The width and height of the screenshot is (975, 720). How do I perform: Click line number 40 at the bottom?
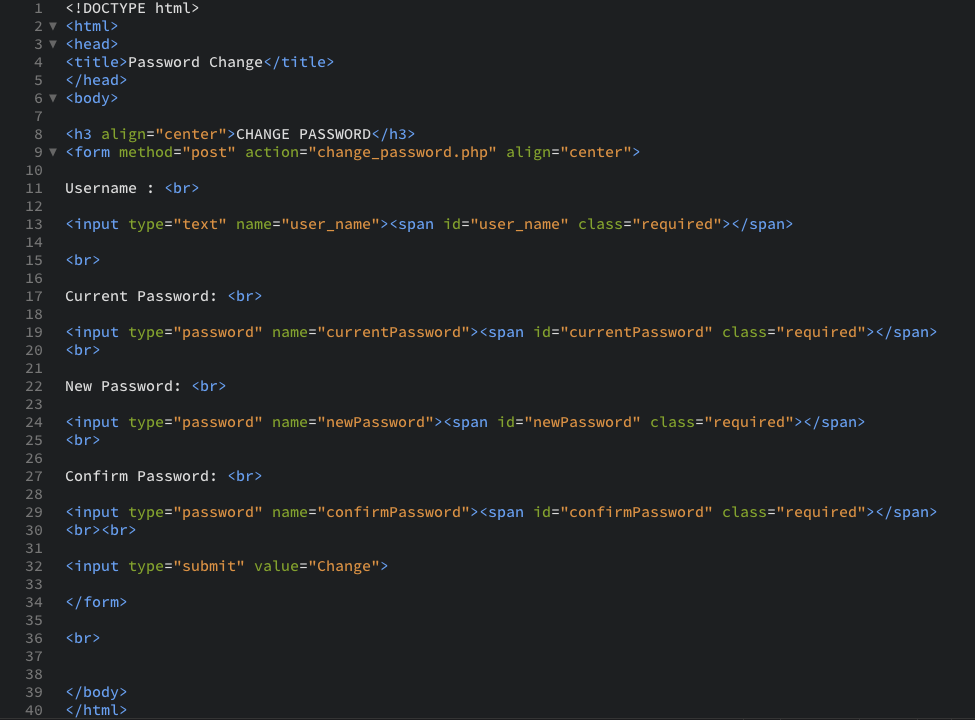click(34, 710)
